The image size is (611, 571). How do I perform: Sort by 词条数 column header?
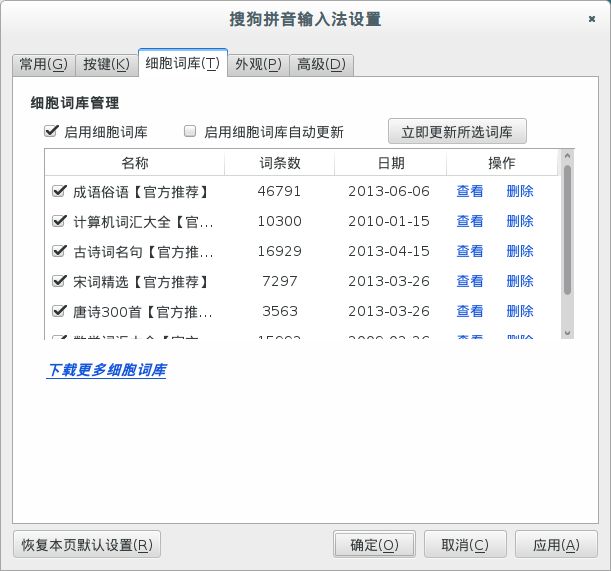(x=280, y=163)
